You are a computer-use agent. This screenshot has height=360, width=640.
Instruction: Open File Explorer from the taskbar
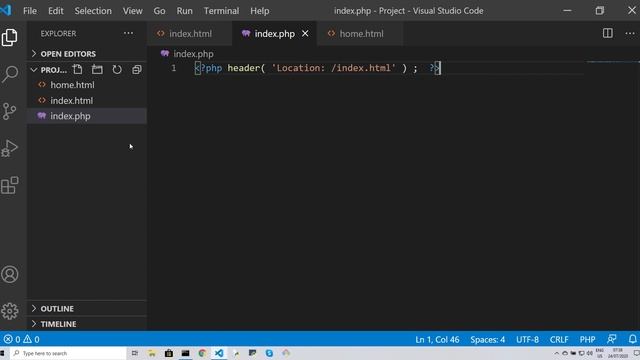click(152, 353)
